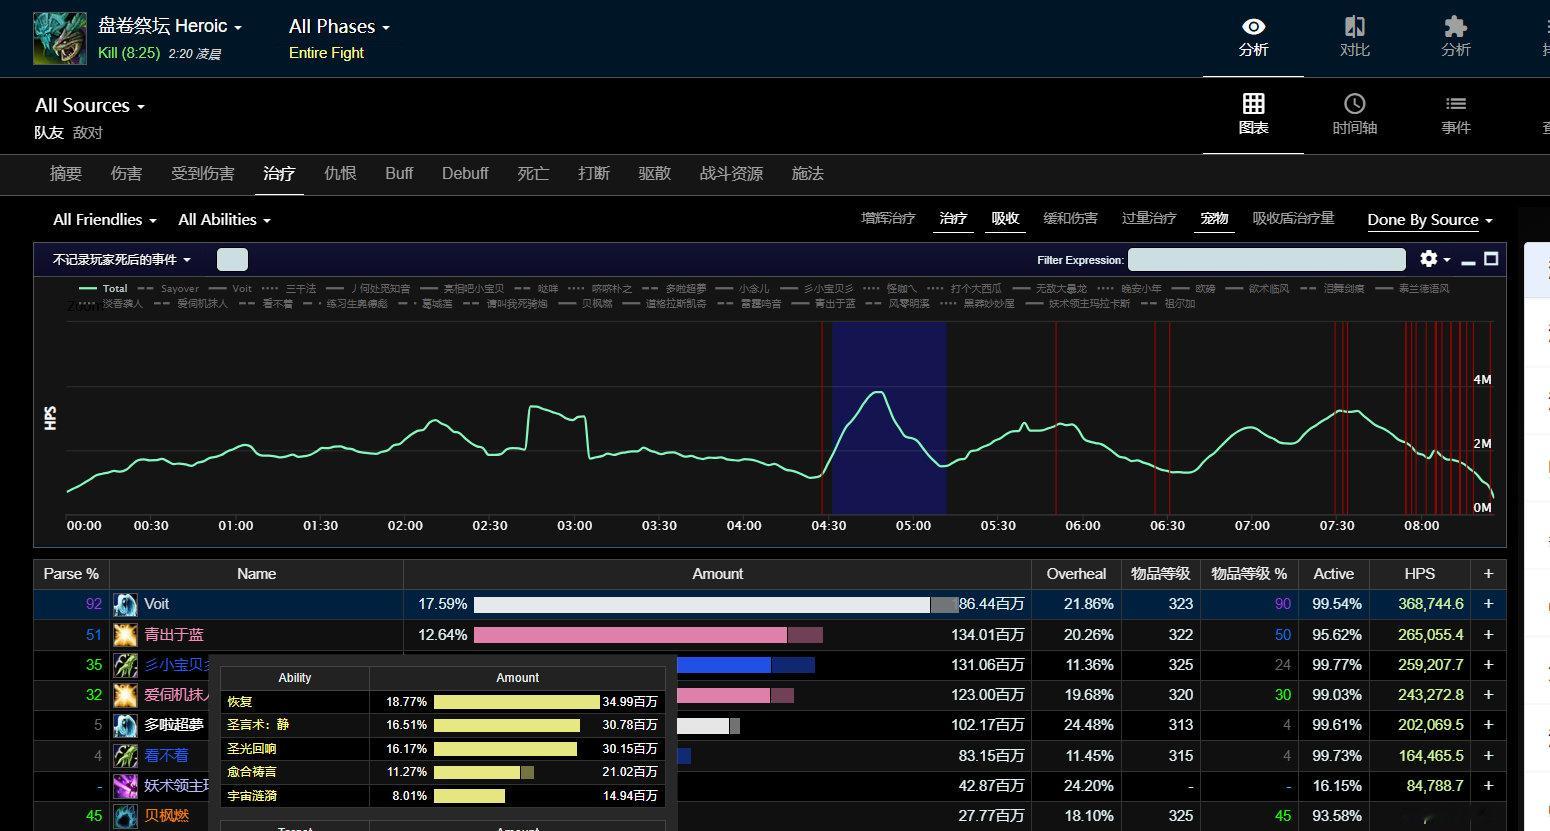Image resolution: width=1550 pixels, height=831 pixels.
Task: Open the 盘卷祭坛 Heroic encounter dropdown
Action: [x=170, y=26]
